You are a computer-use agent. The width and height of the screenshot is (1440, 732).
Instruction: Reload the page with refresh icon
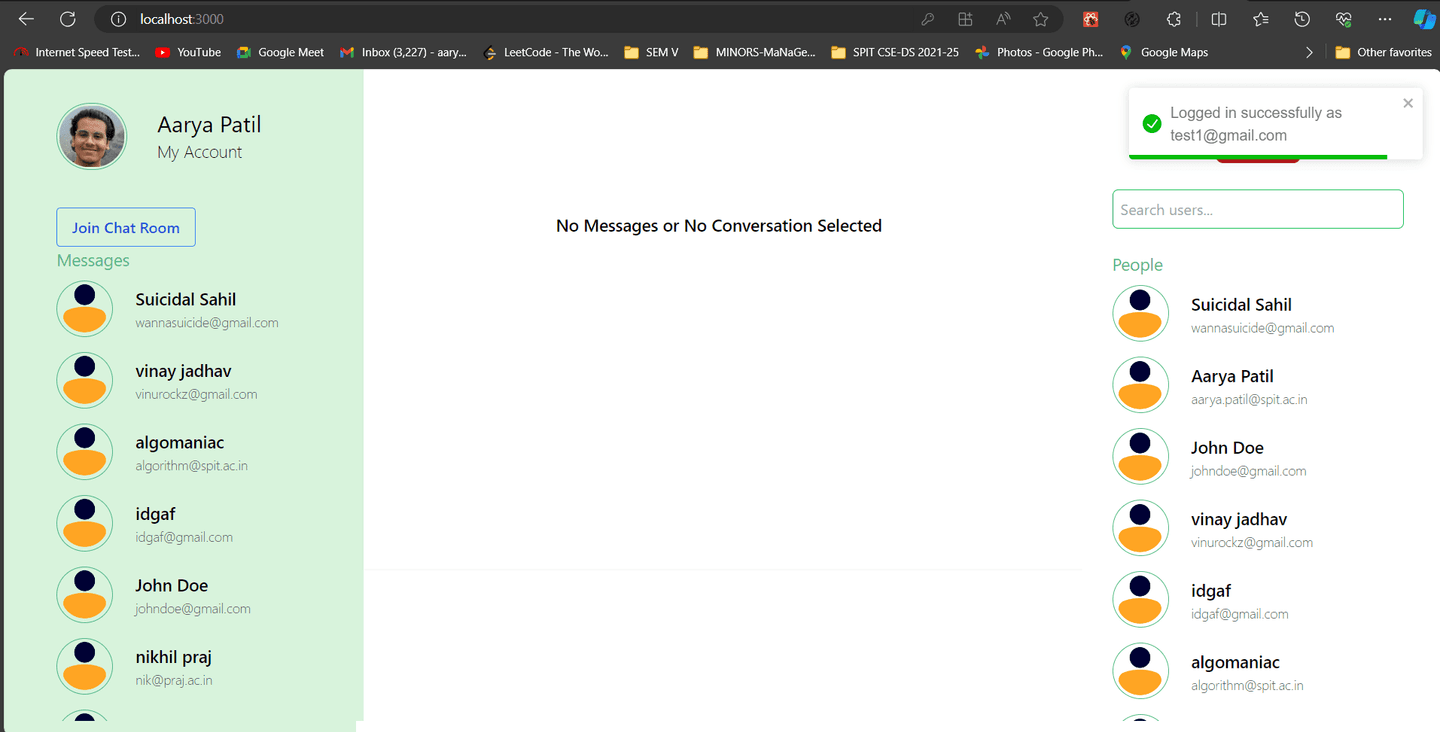tap(68, 19)
